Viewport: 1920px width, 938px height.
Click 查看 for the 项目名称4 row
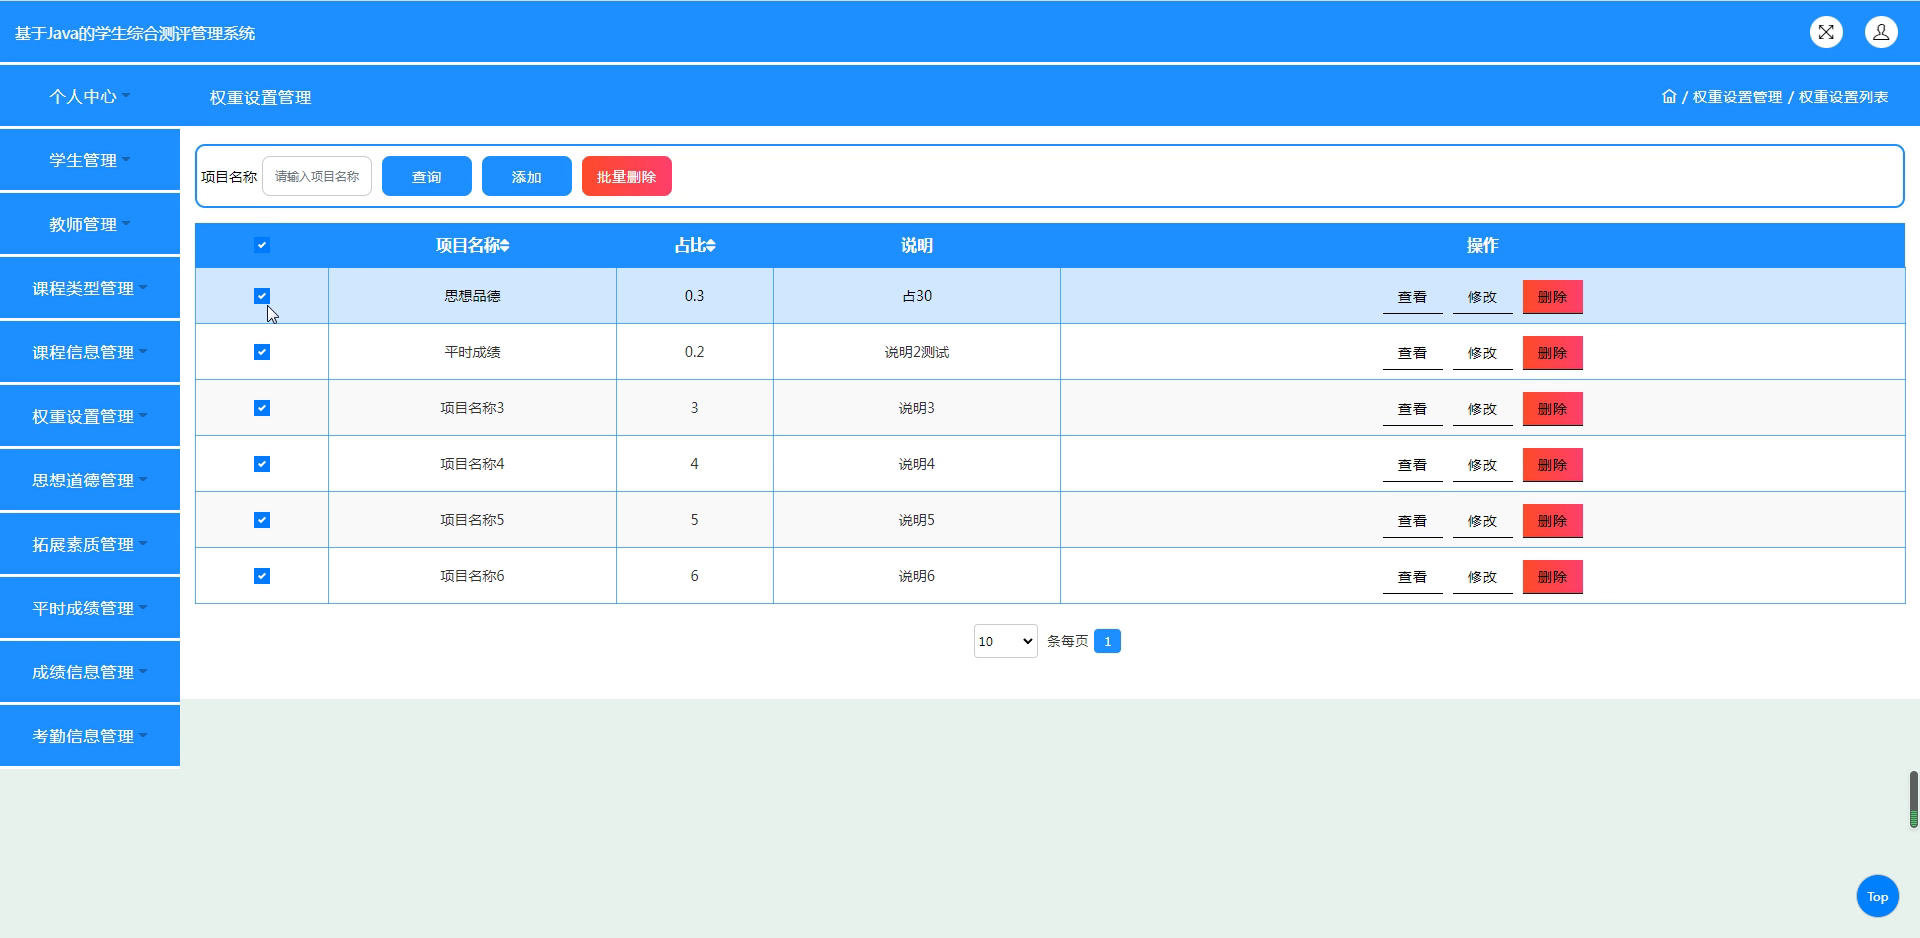[x=1412, y=465]
